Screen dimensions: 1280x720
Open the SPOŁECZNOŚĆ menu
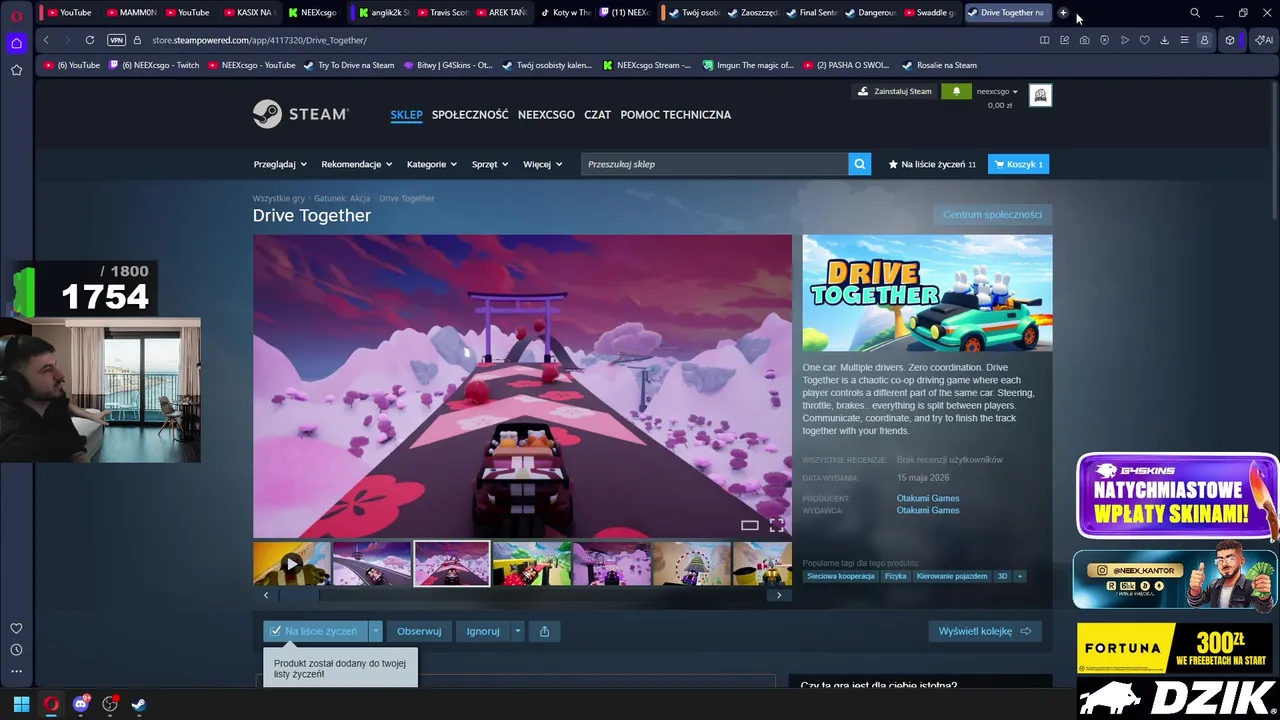pos(470,114)
